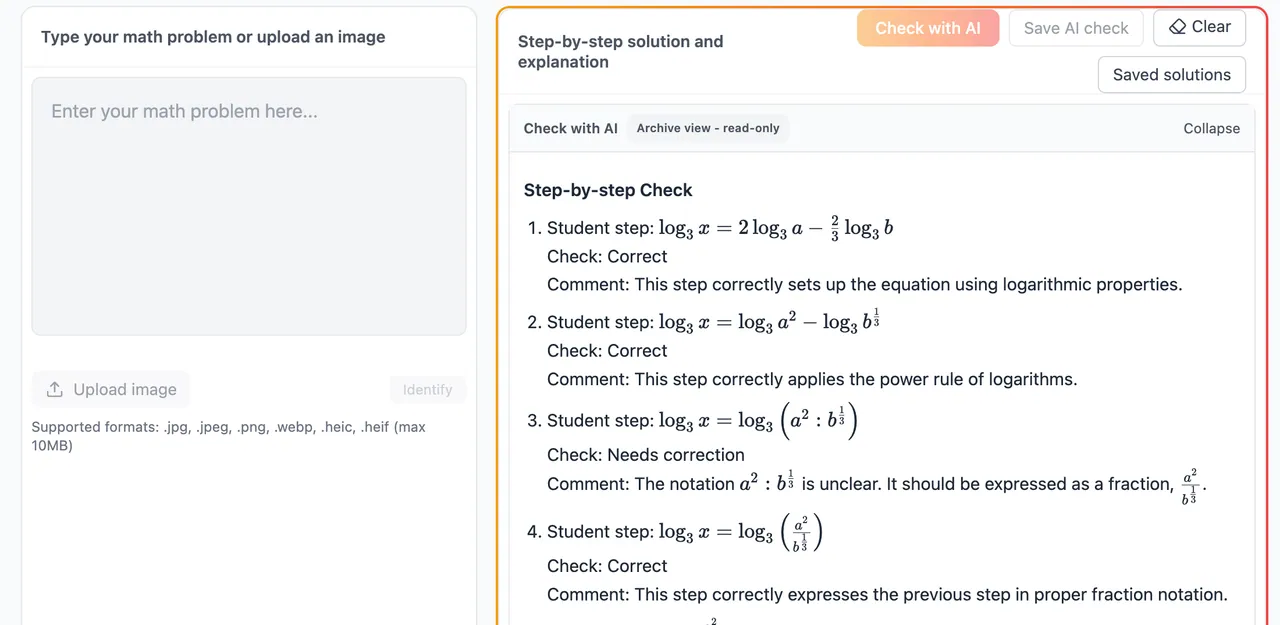Click the comment about the power rule

point(812,379)
